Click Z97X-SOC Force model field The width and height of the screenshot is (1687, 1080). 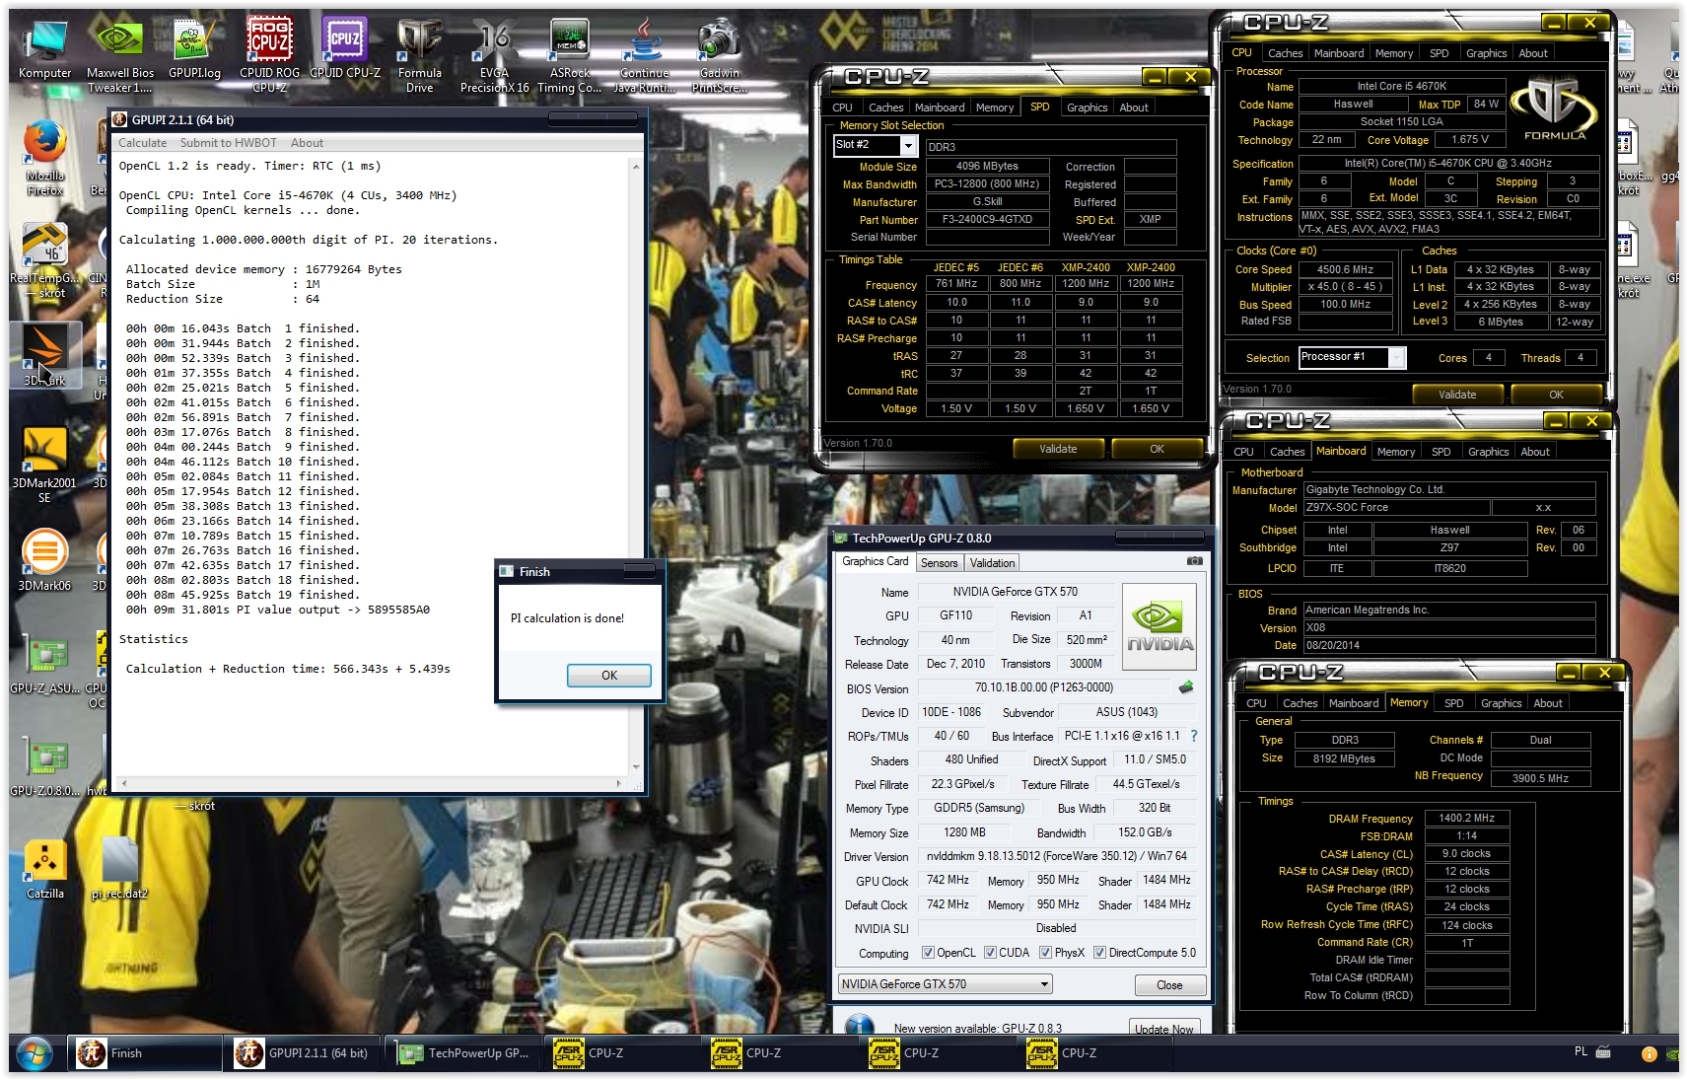click(1396, 507)
